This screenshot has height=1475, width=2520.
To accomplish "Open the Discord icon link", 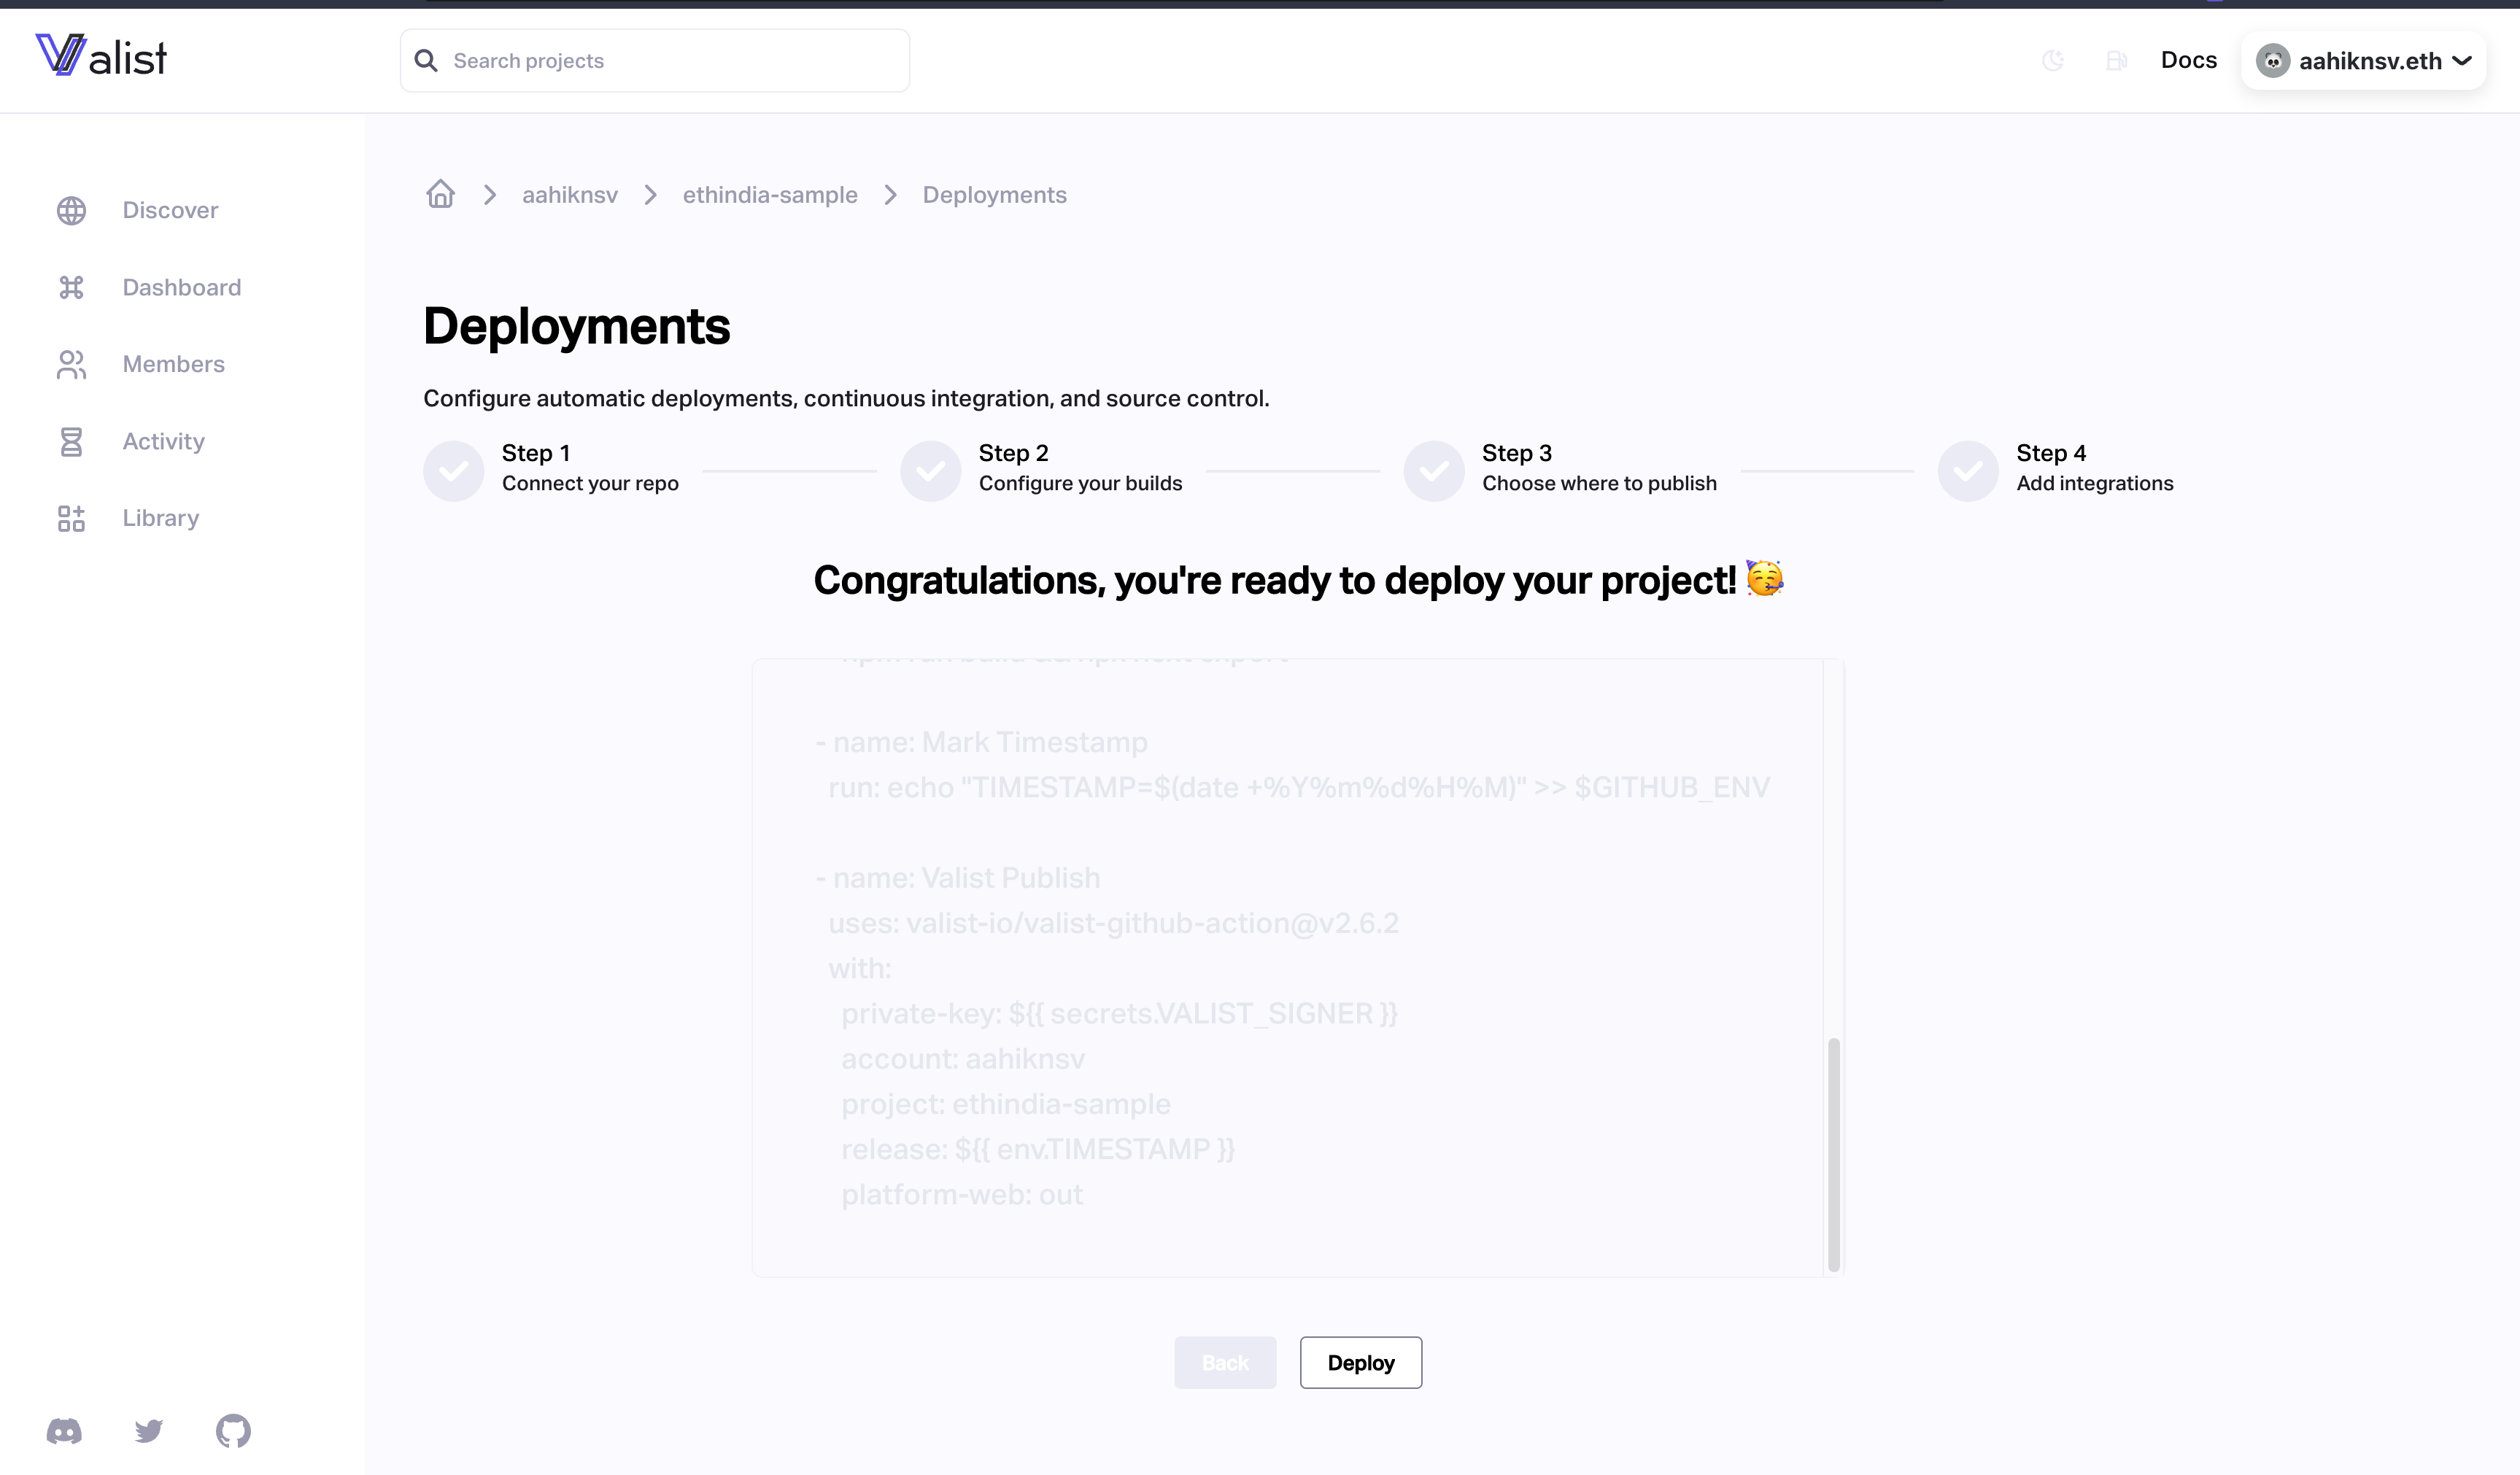I will tap(64, 1431).
